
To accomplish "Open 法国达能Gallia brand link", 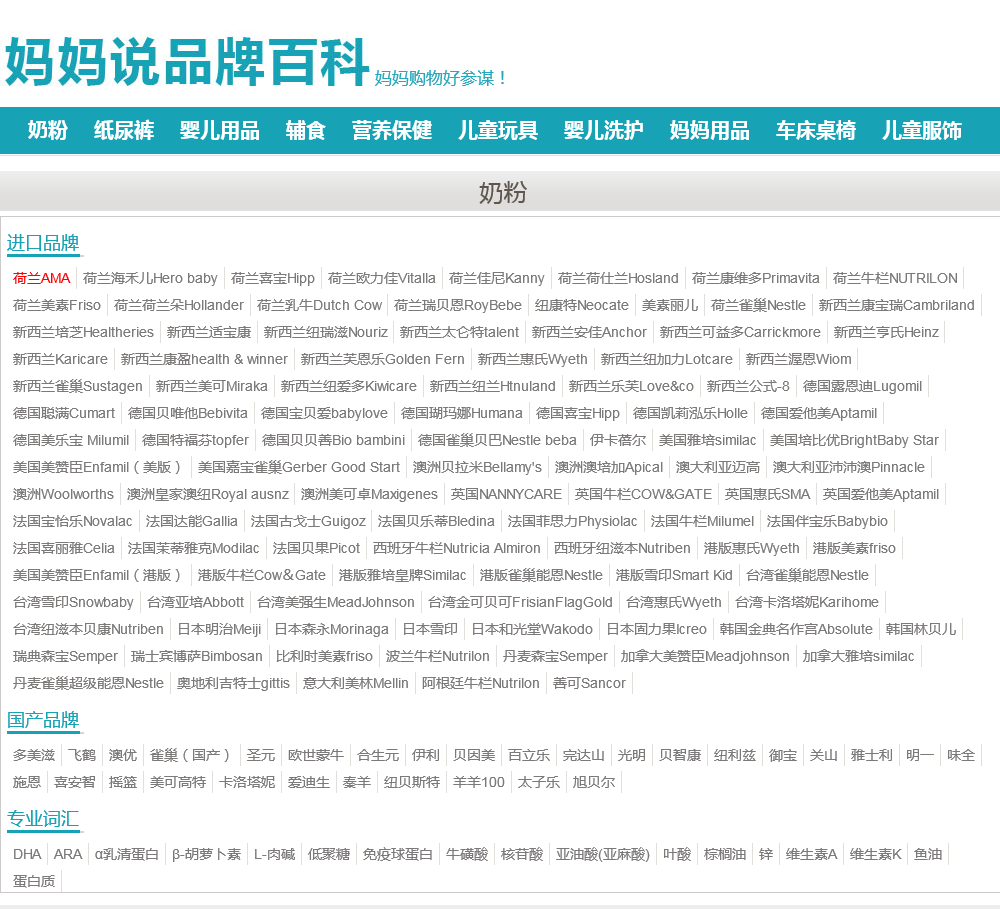I will click(191, 521).
